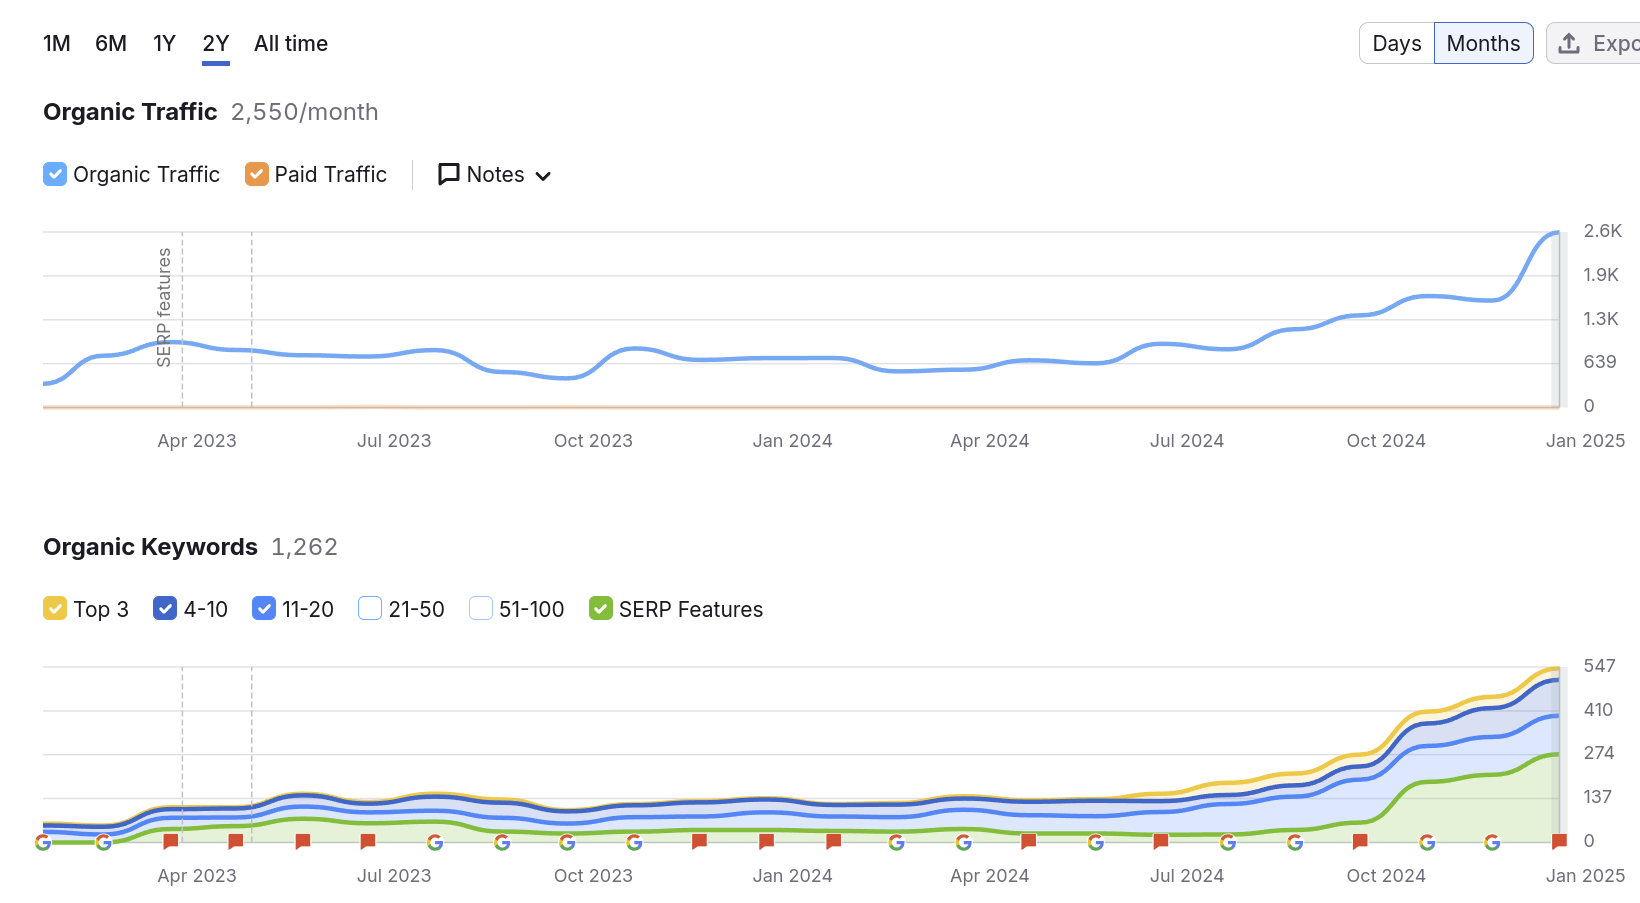Click the red note flag at May 2023
This screenshot has height=903, width=1640.
[236, 842]
